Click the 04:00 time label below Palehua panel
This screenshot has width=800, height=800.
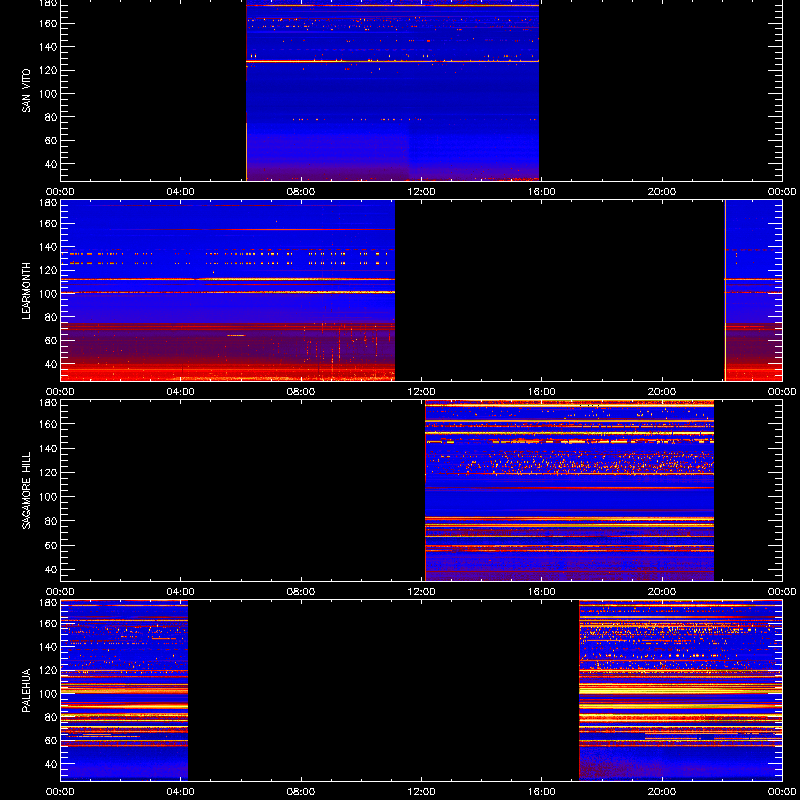pyautogui.click(x=181, y=792)
